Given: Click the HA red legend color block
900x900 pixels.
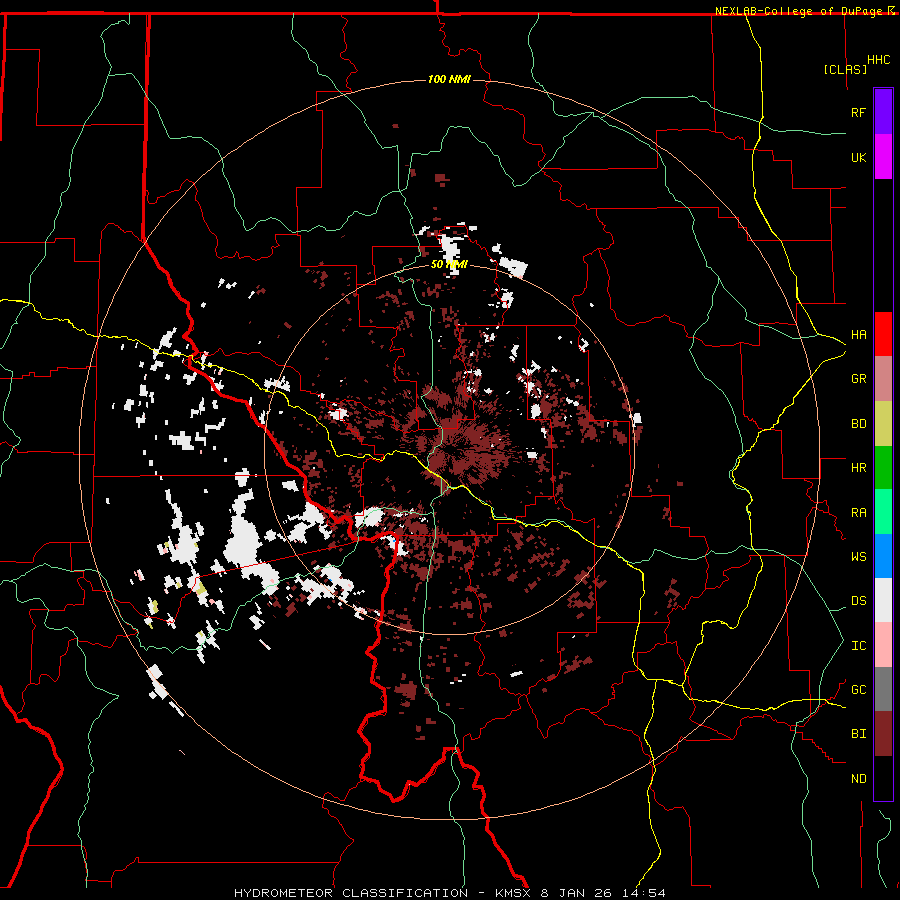Looking at the screenshot, I should pyautogui.click(x=883, y=334).
